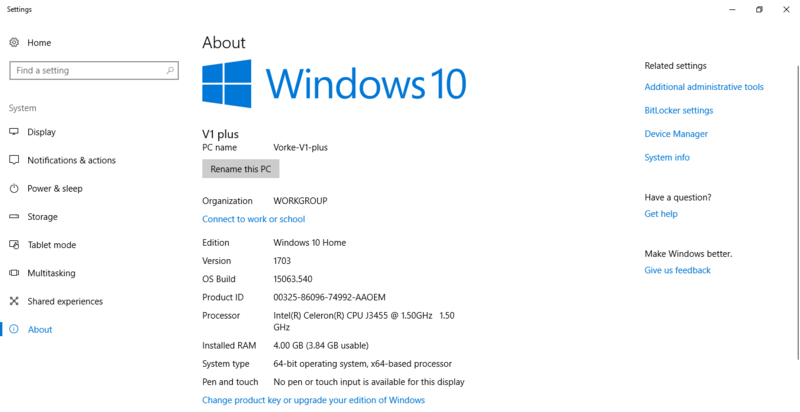The height and width of the screenshot is (412, 800).
Task: Click Give us feedback link
Action: (x=678, y=270)
